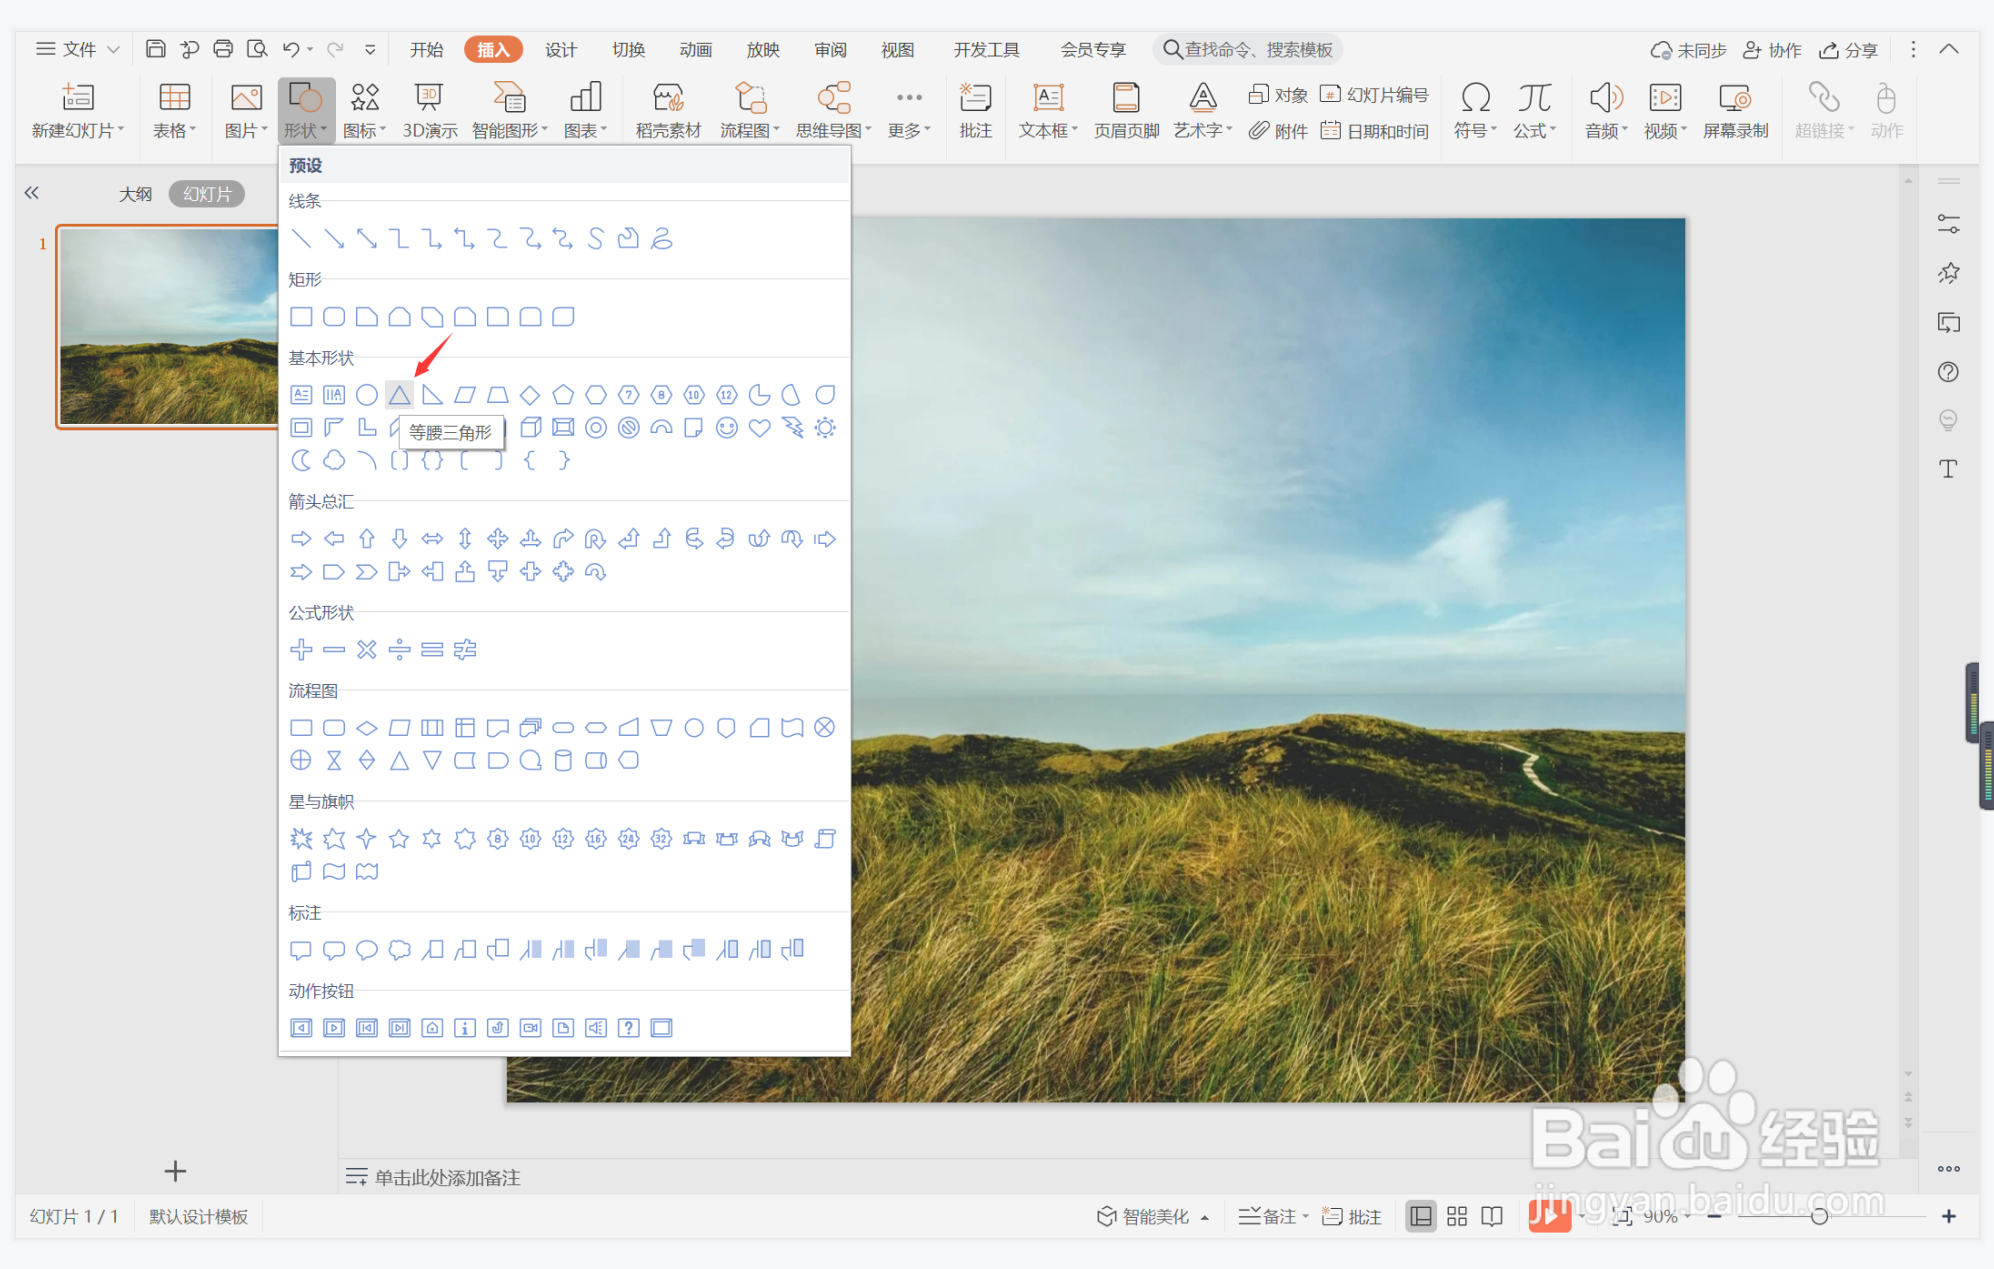Screen dimensions: 1994x1269
Task: Click the zoom slider handle
Action: (x=1819, y=1216)
